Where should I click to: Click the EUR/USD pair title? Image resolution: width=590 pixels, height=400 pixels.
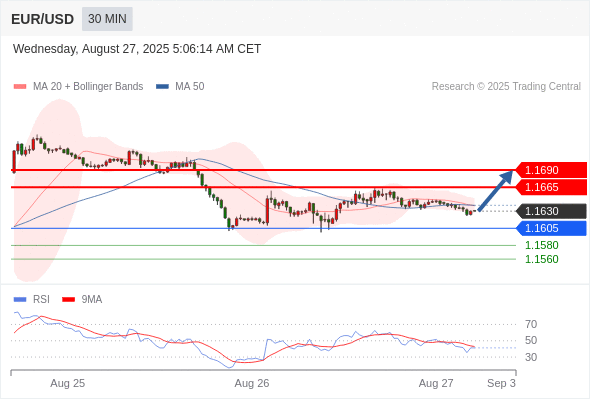43,19
